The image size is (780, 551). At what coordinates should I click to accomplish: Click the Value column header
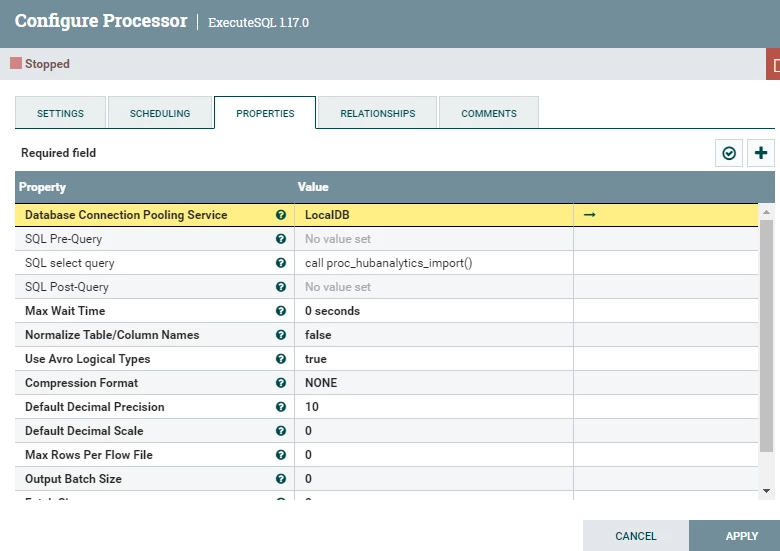[x=313, y=187]
